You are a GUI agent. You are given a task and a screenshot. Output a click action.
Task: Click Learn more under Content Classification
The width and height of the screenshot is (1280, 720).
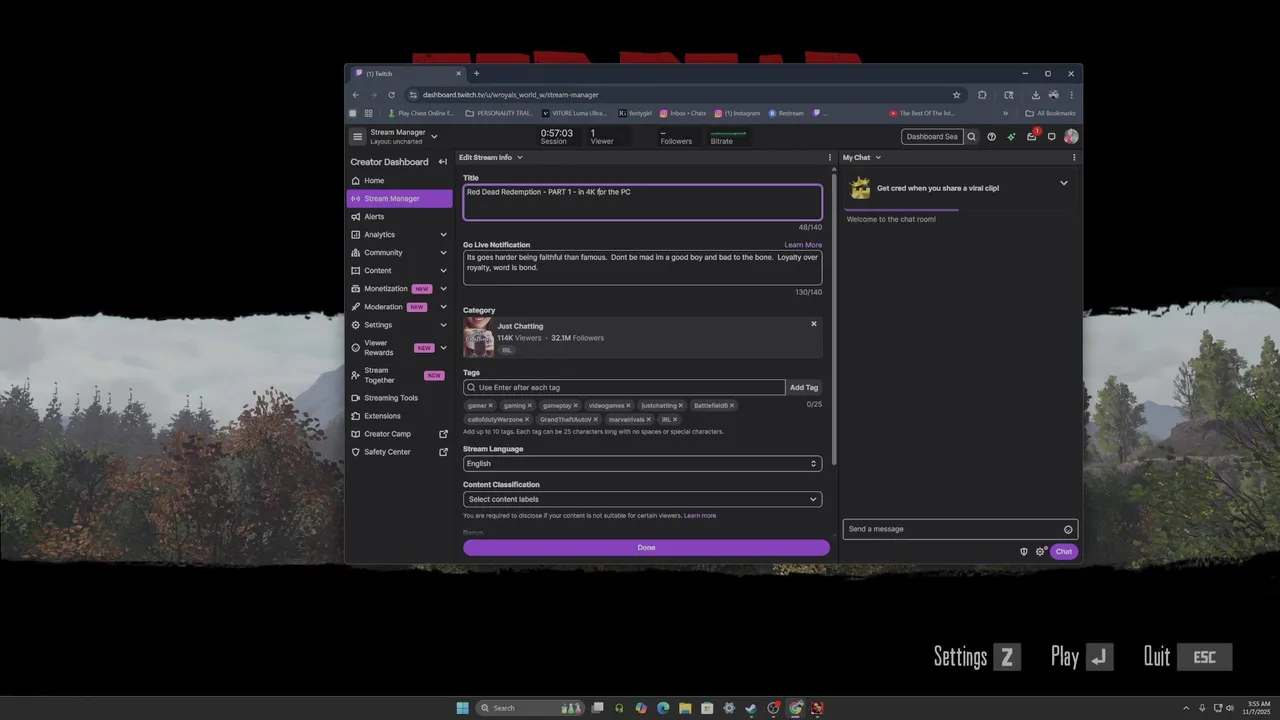pyautogui.click(x=700, y=516)
